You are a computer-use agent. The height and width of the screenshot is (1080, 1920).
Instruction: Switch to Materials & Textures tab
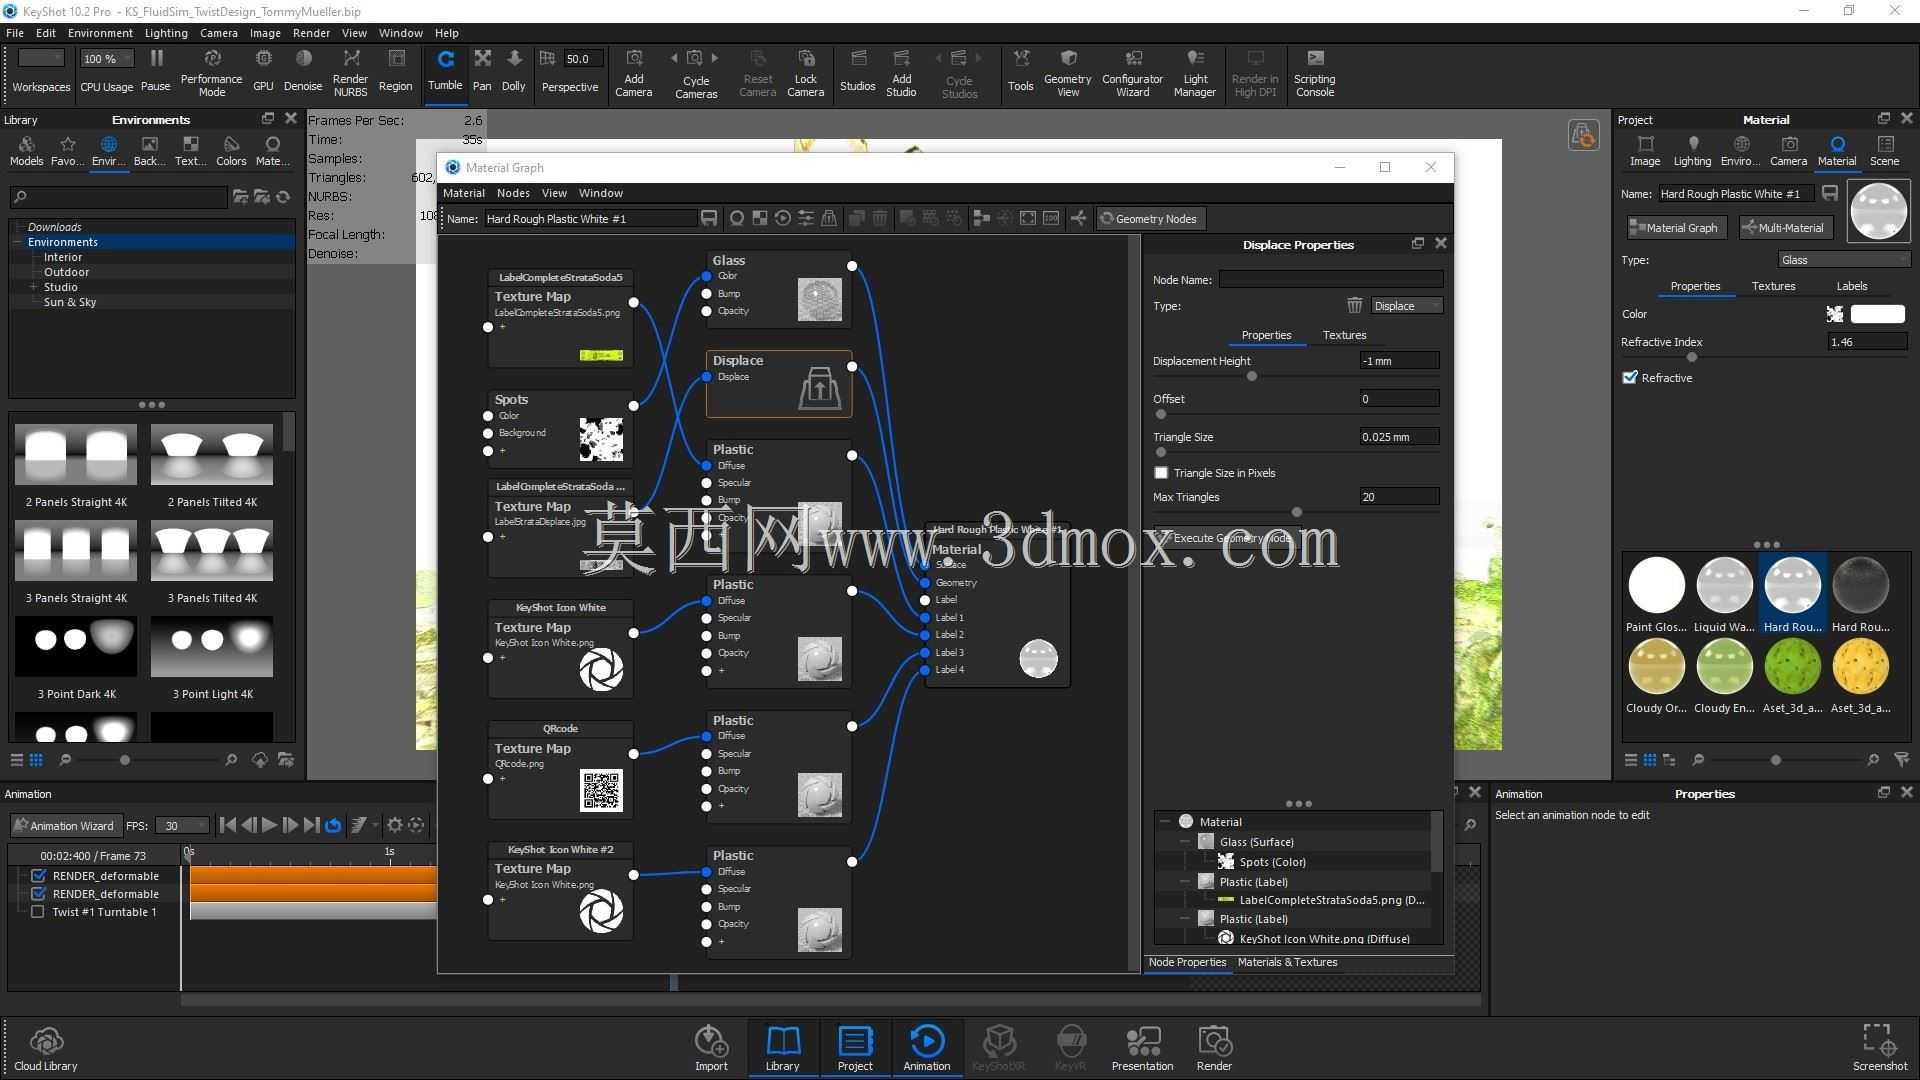pos(1287,962)
